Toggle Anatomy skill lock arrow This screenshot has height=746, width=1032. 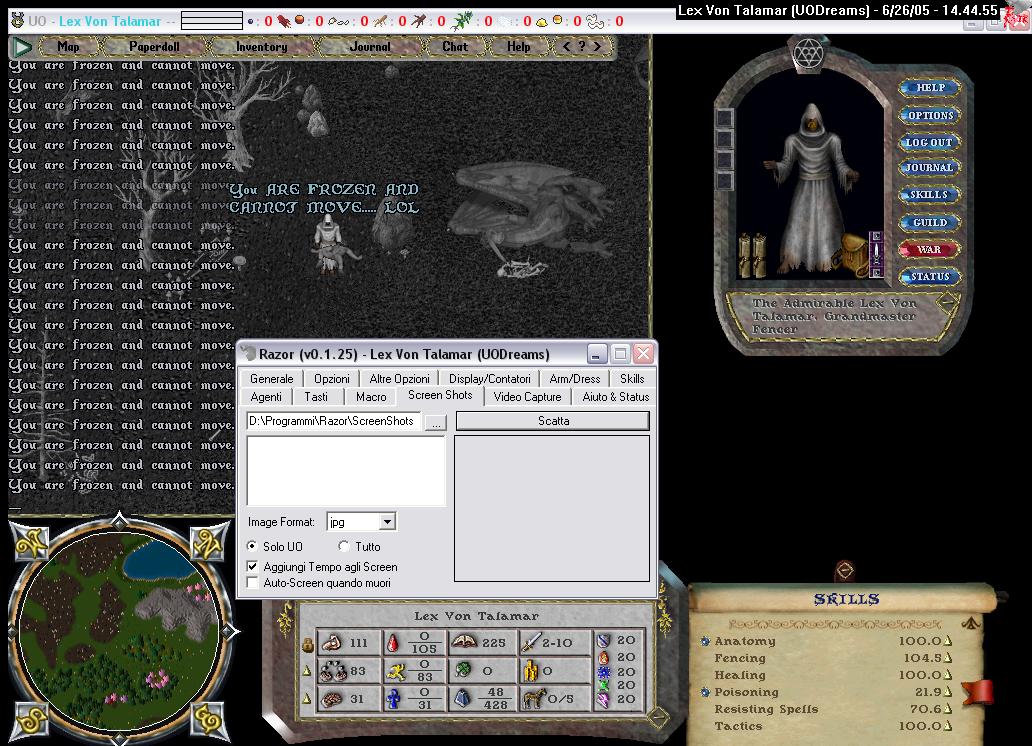pyautogui.click(x=948, y=640)
